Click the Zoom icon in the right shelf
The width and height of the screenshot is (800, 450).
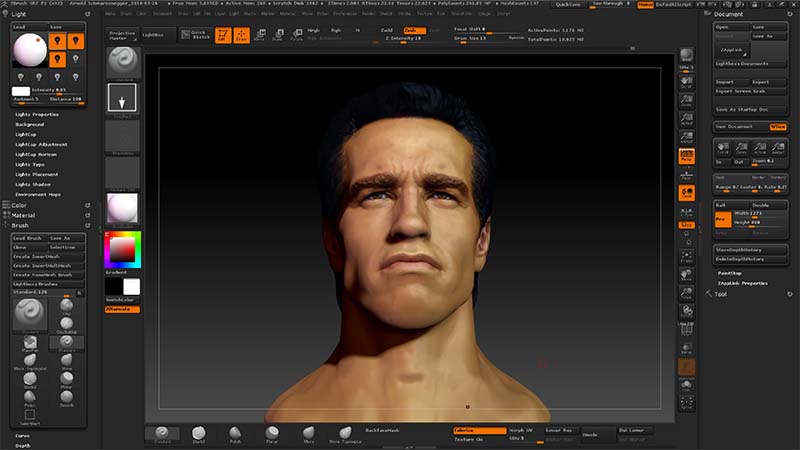coord(687,101)
